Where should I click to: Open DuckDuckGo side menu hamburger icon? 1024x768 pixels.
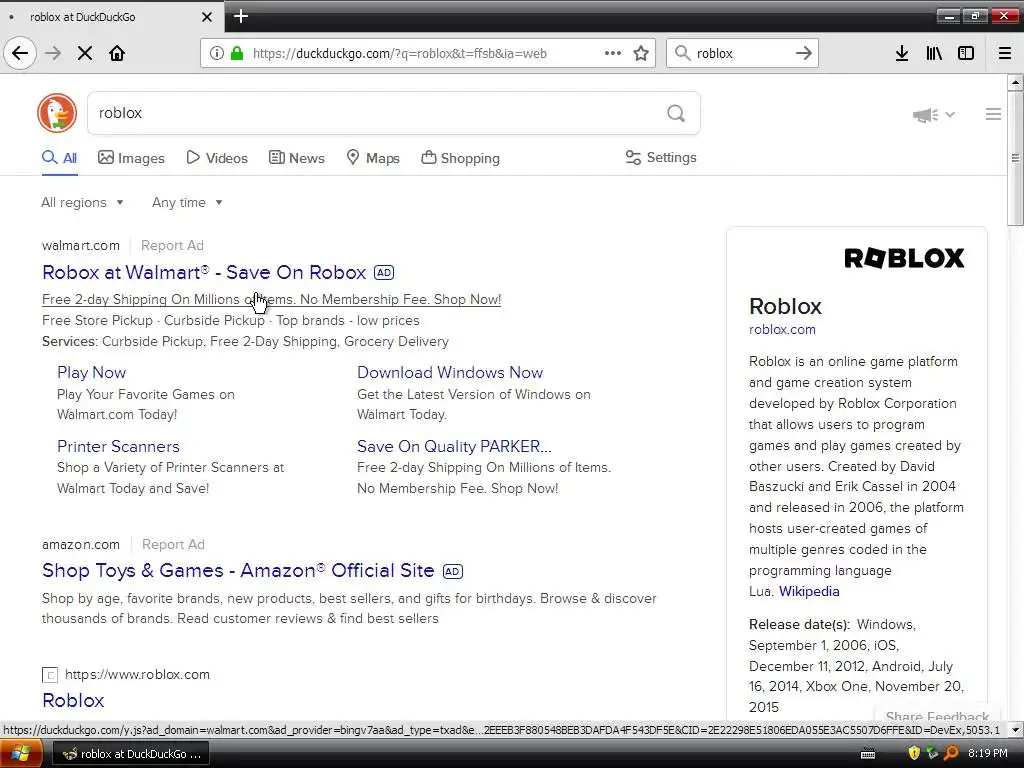click(993, 114)
